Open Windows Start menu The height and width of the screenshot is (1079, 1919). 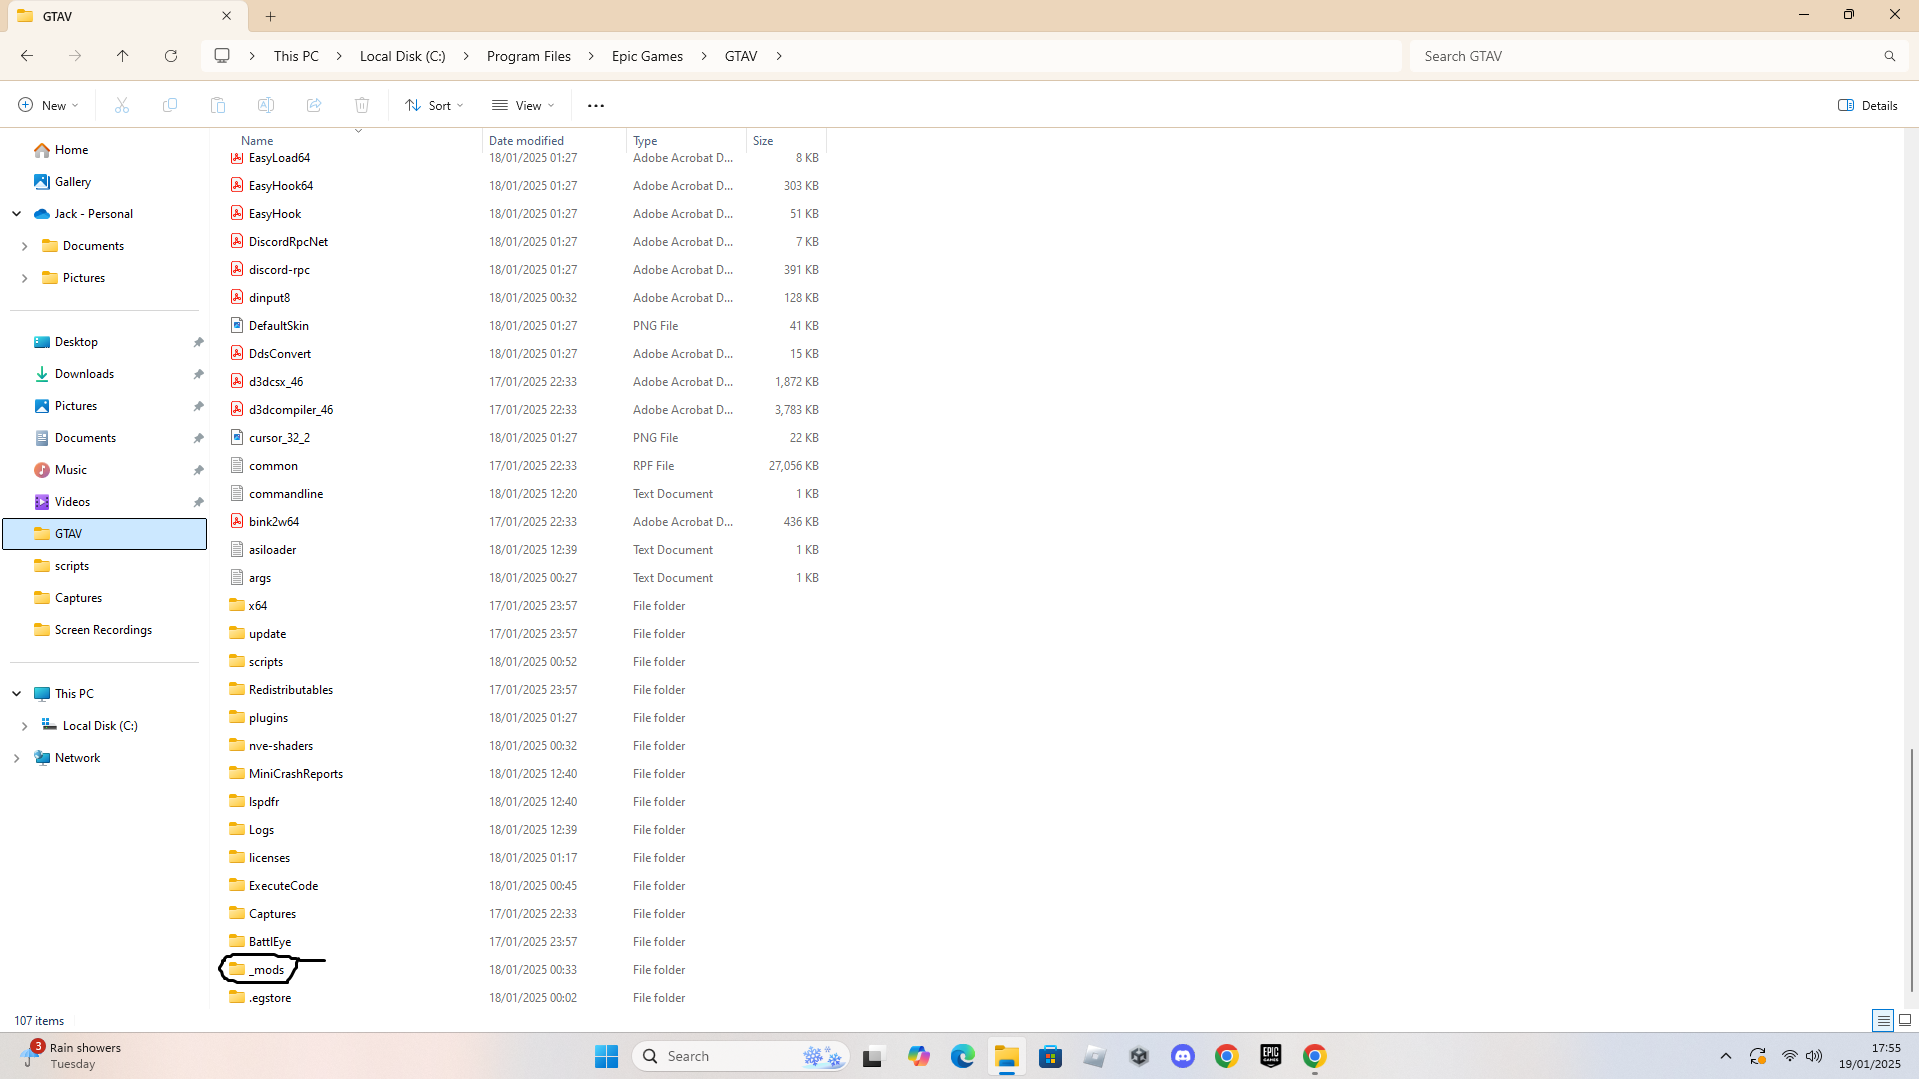(x=607, y=1056)
